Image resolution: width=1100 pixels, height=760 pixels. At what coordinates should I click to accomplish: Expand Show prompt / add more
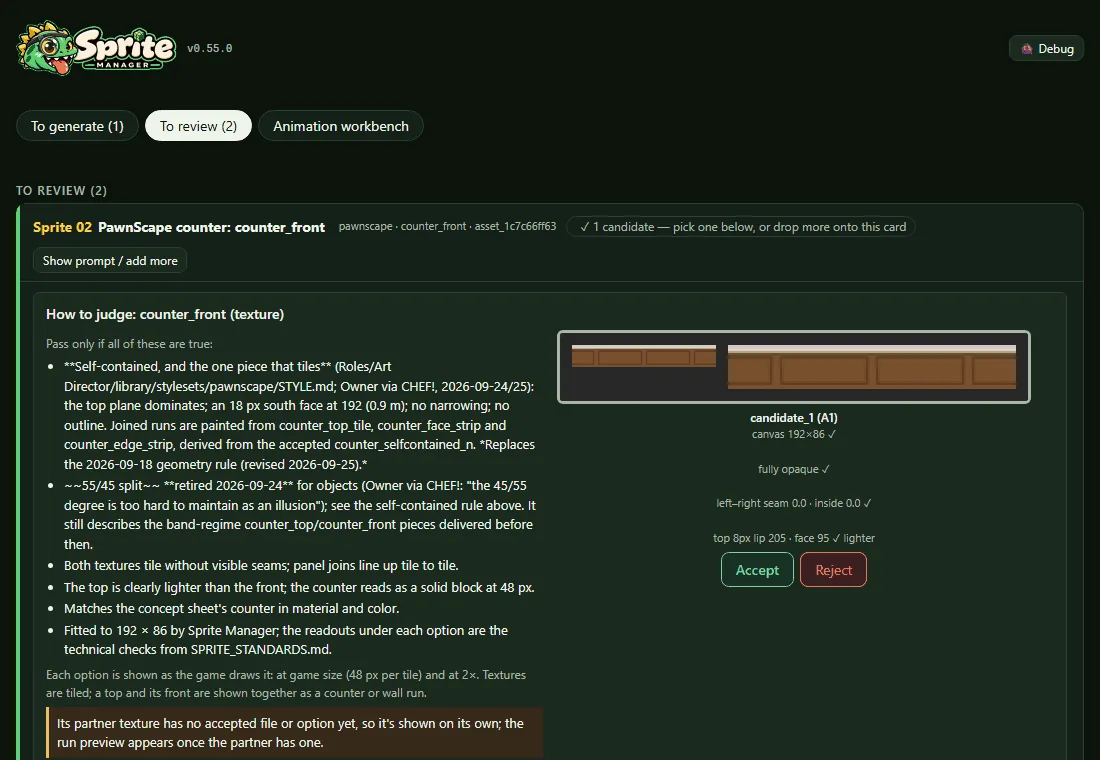click(x=110, y=261)
